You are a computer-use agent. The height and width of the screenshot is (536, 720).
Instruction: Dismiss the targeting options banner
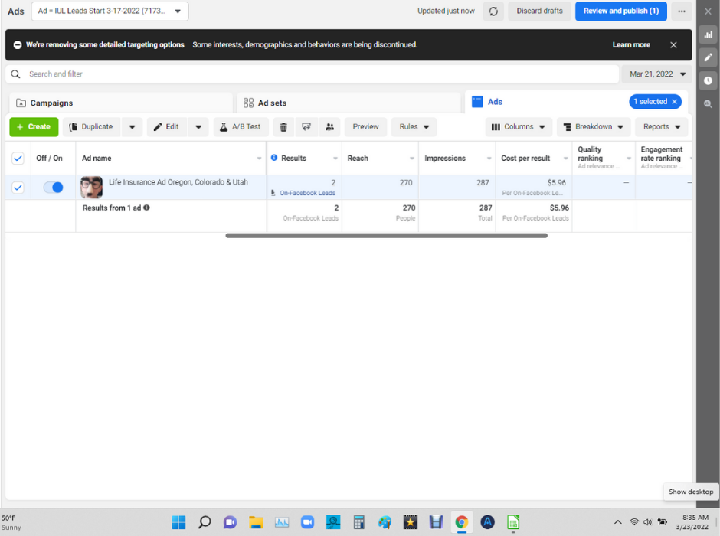tap(673, 45)
